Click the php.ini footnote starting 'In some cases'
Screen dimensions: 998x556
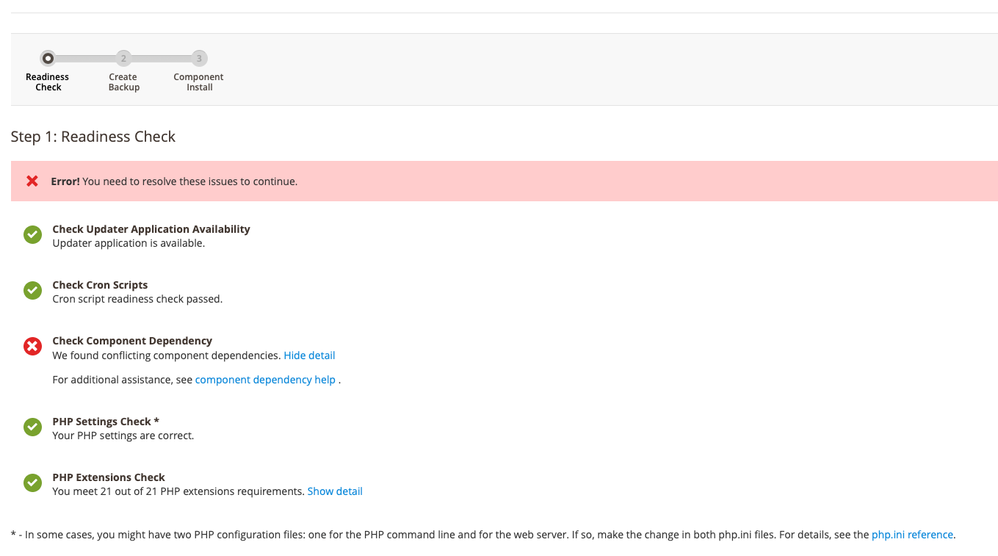click(x=483, y=535)
